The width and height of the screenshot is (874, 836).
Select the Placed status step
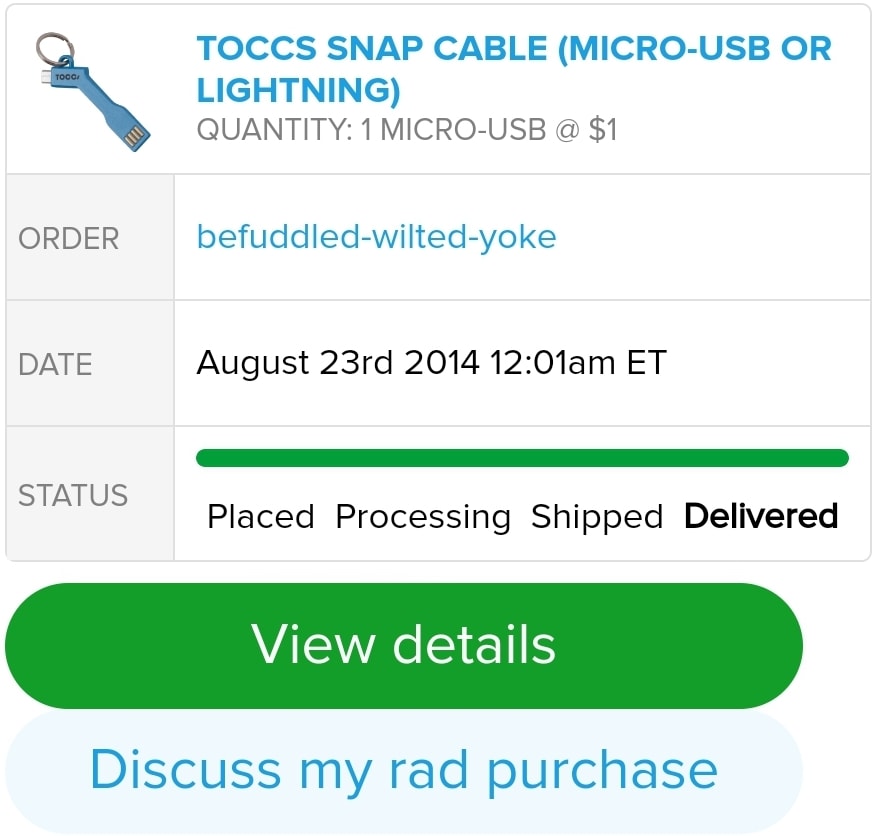[260, 517]
